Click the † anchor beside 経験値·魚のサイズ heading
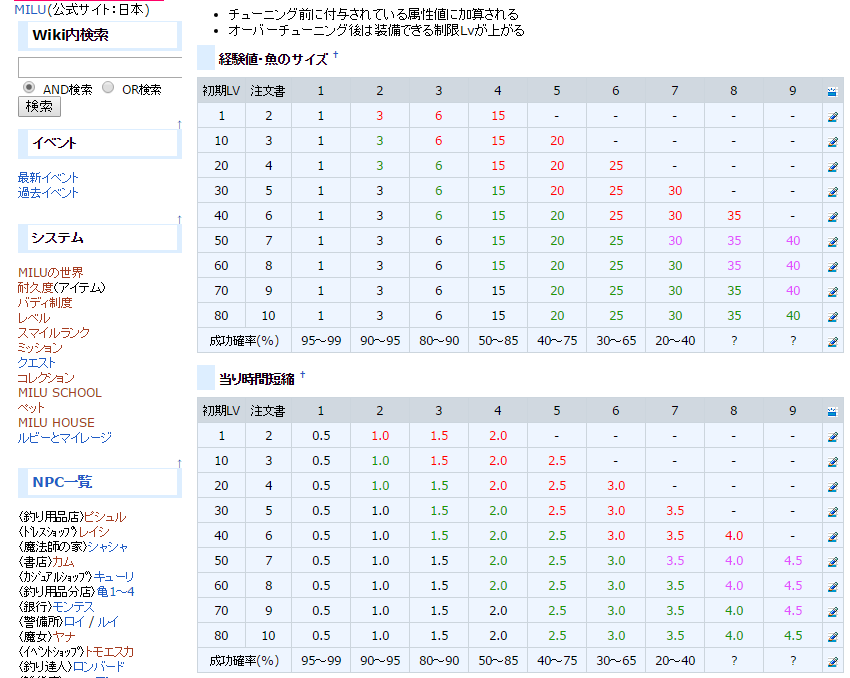Screen dimensions: 850x678 [x=335, y=56]
